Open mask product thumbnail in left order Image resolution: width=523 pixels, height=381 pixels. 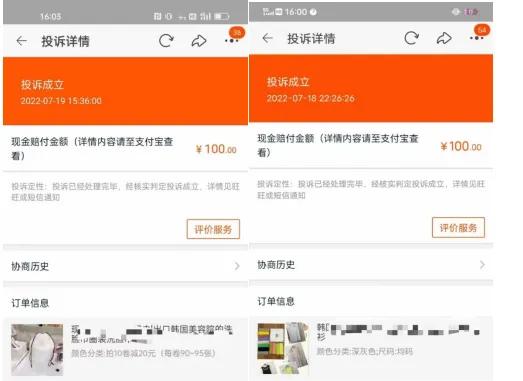(37, 350)
